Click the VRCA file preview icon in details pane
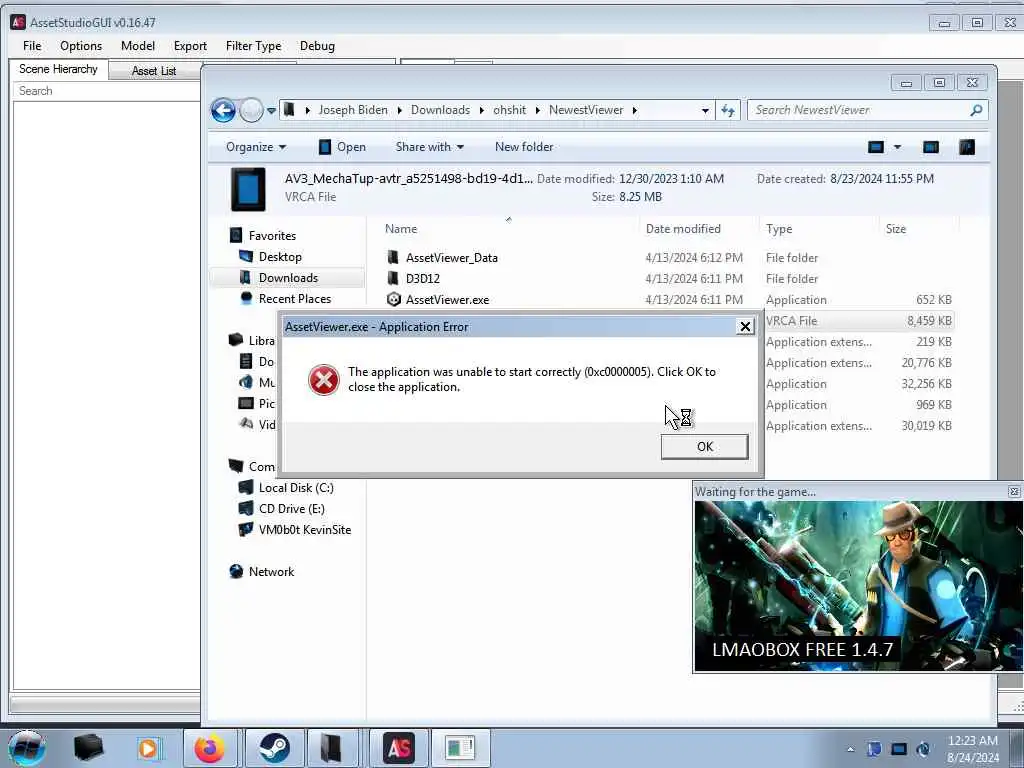 [x=248, y=189]
